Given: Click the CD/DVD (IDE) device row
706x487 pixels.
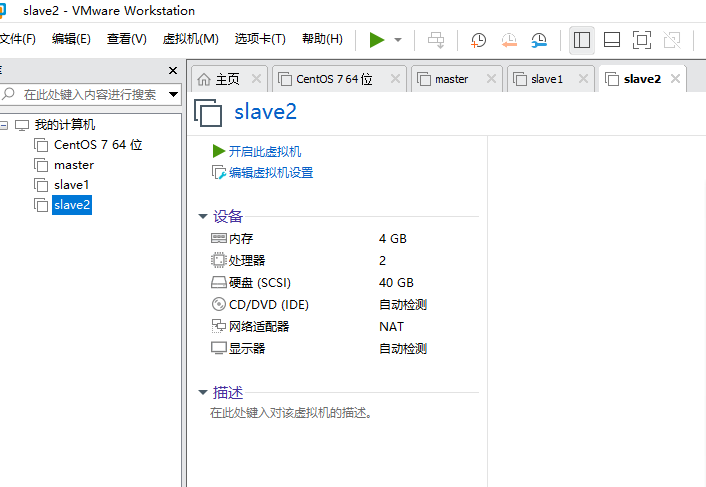Looking at the screenshot, I should 318,305.
